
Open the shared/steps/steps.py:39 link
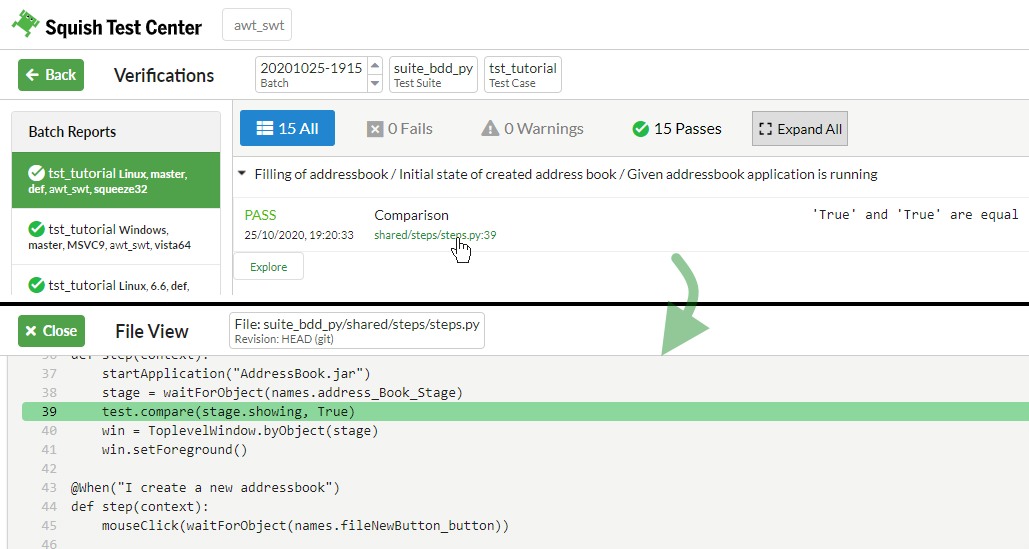pos(435,236)
